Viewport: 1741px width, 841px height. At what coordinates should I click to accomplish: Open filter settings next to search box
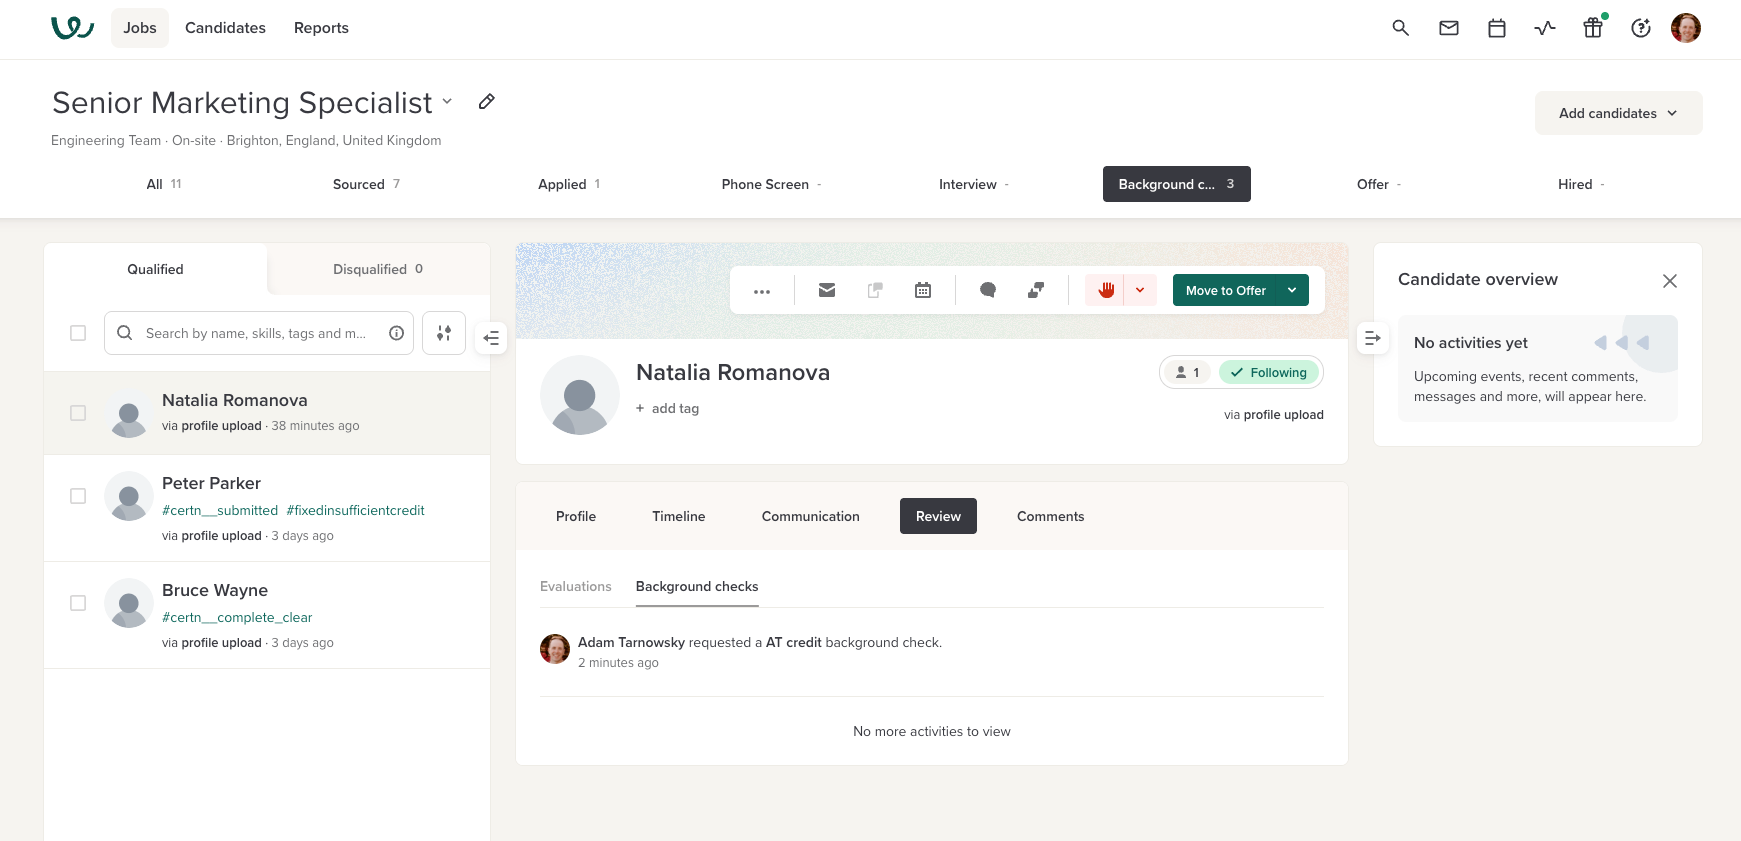443,333
